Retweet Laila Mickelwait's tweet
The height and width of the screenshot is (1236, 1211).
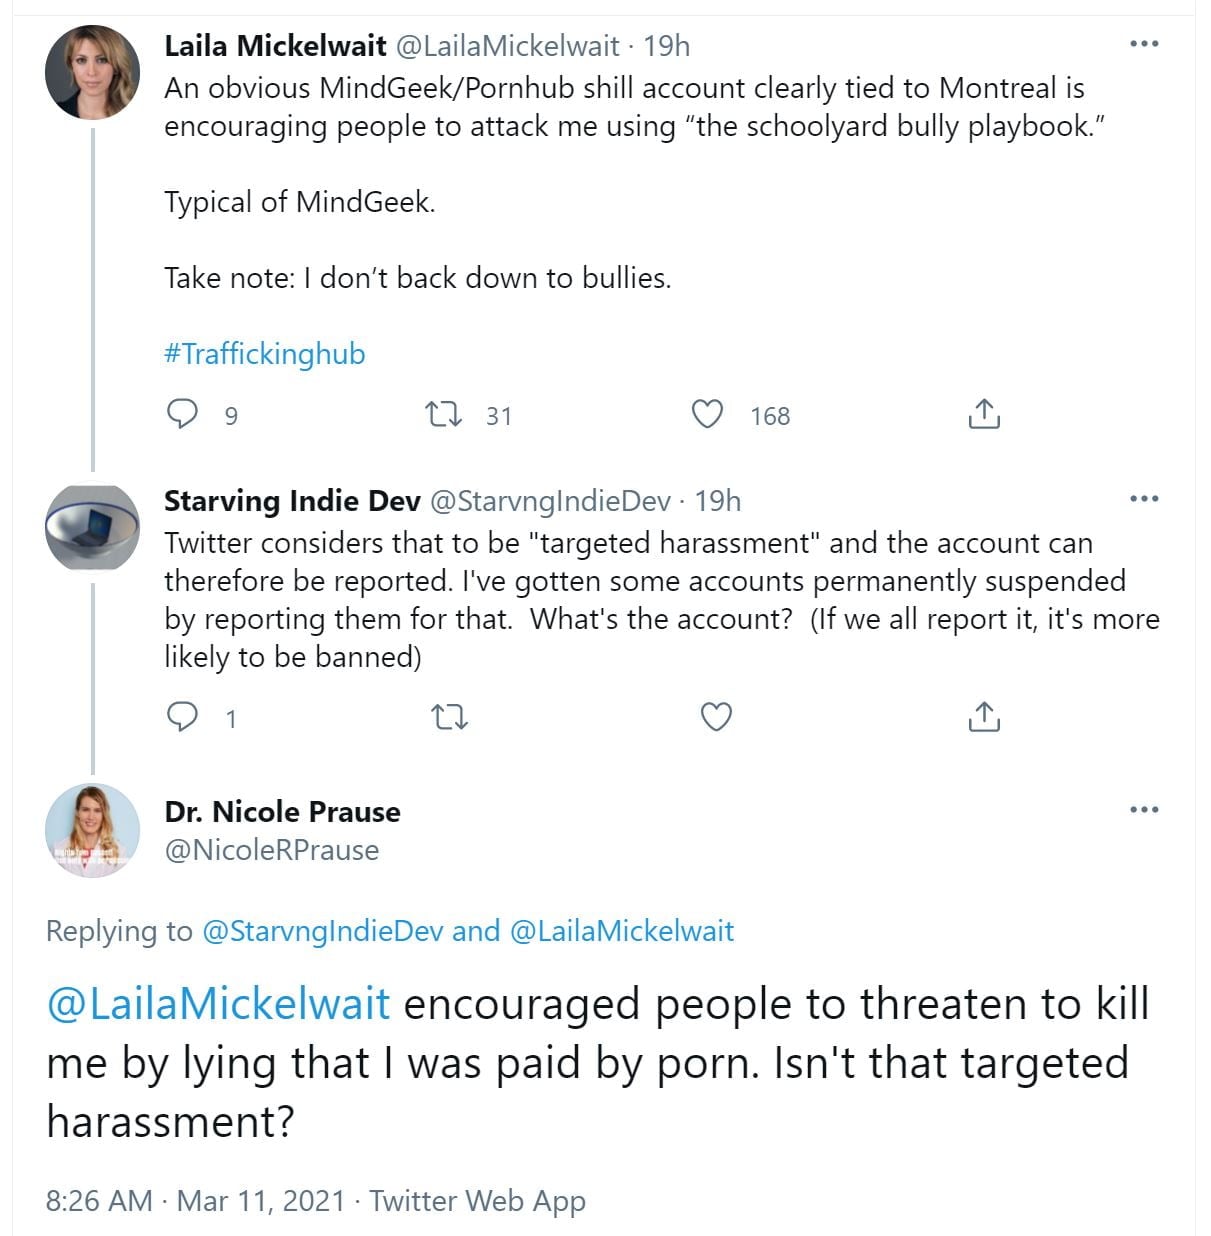(443, 414)
